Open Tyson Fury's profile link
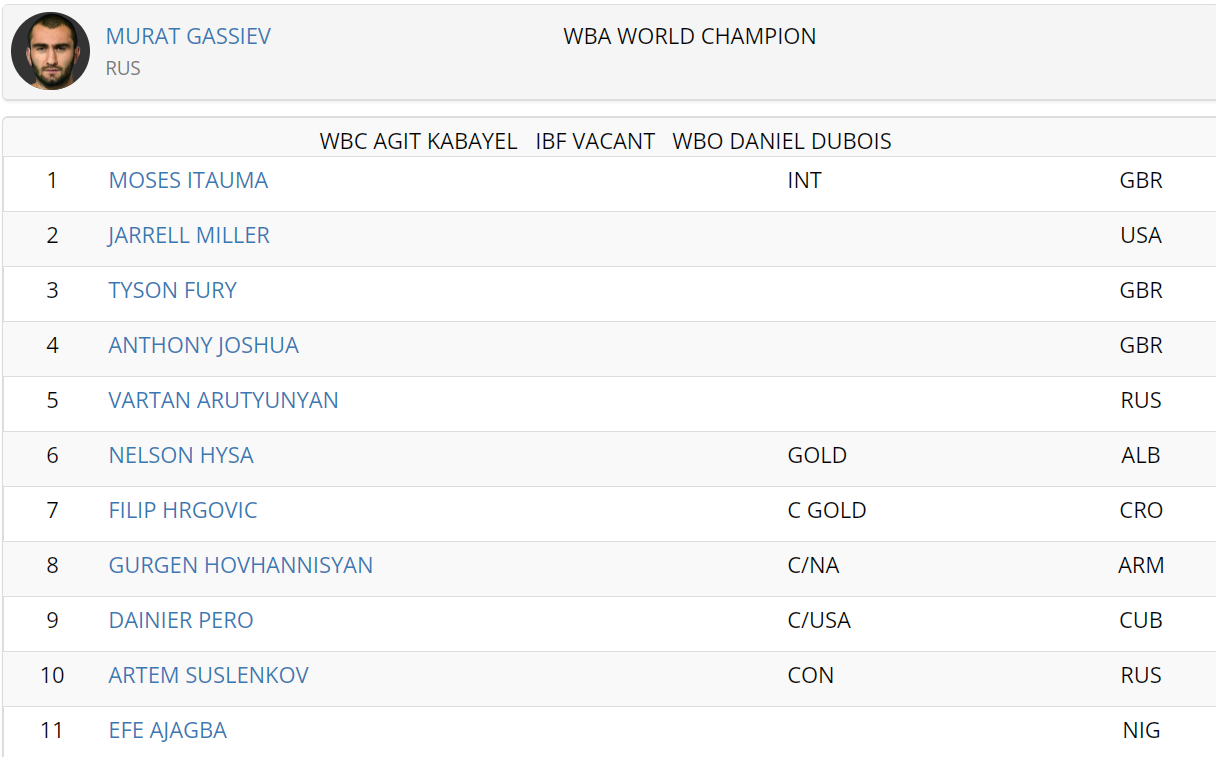This screenshot has width=1216, height=757. click(173, 290)
